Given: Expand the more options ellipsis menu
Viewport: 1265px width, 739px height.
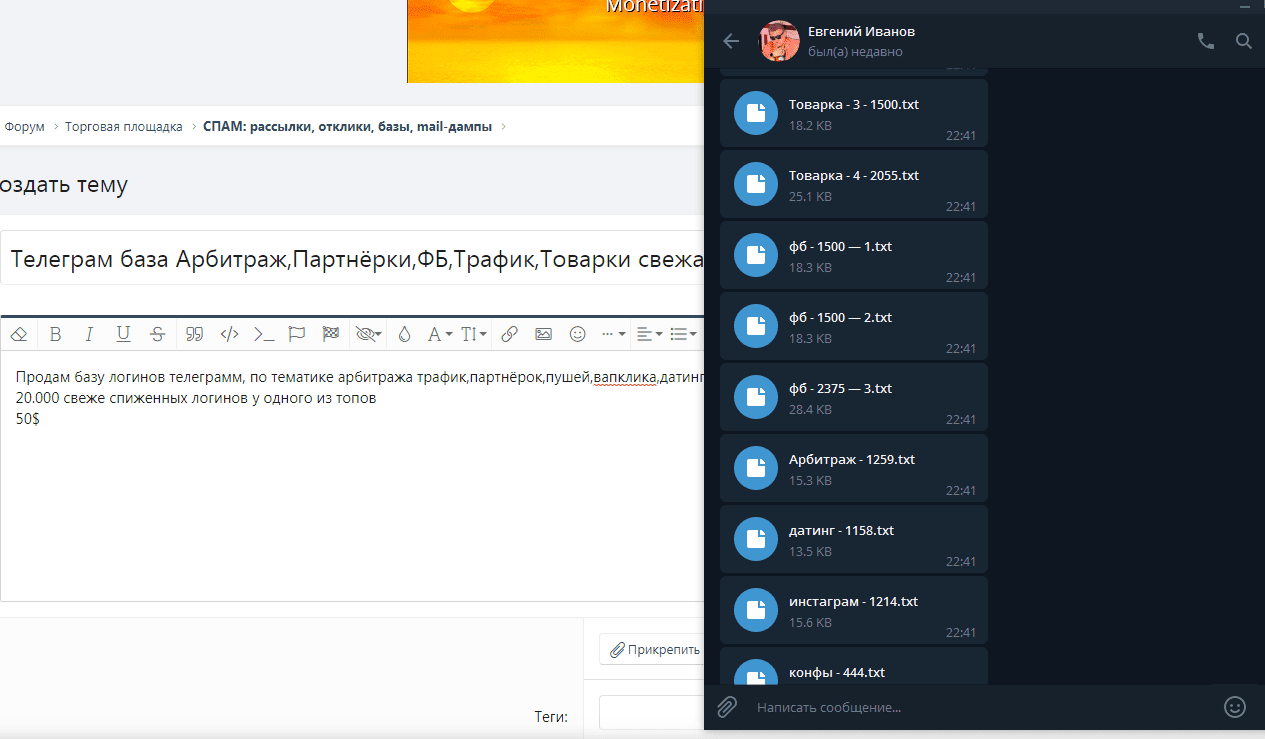Looking at the screenshot, I should point(613,334).
